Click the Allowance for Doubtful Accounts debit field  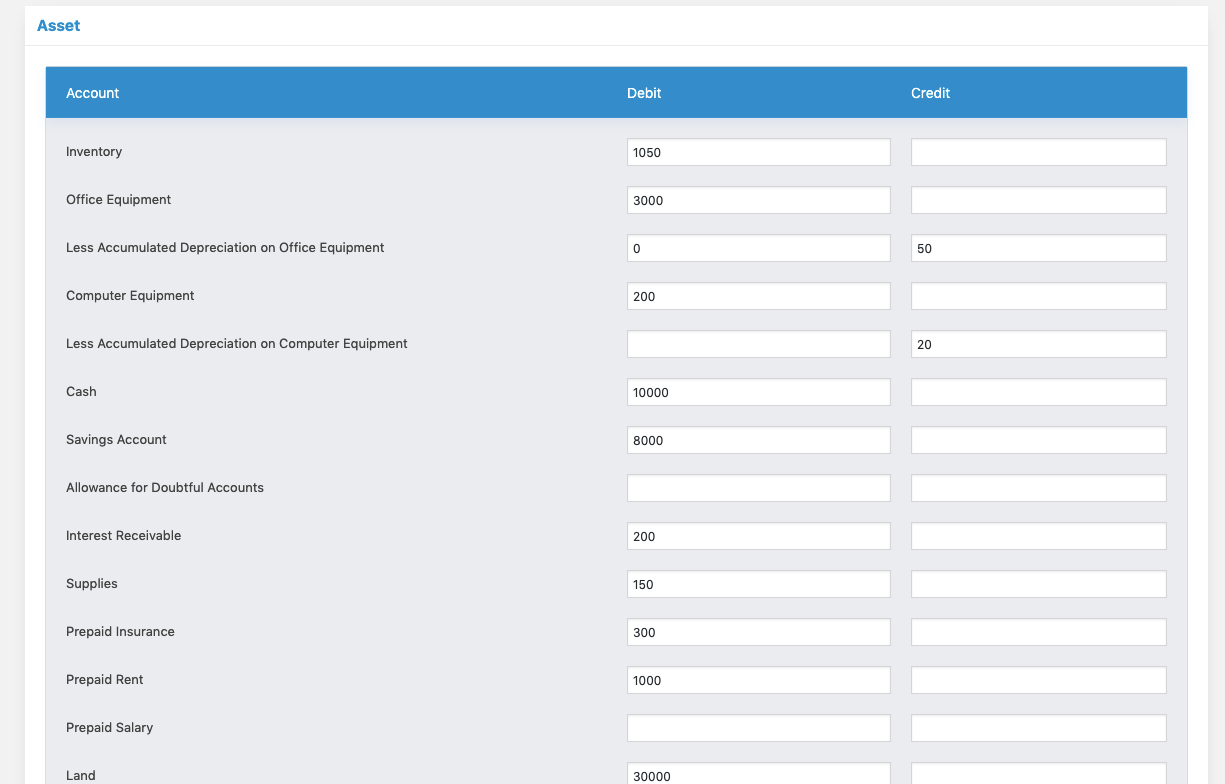point(758,488)
